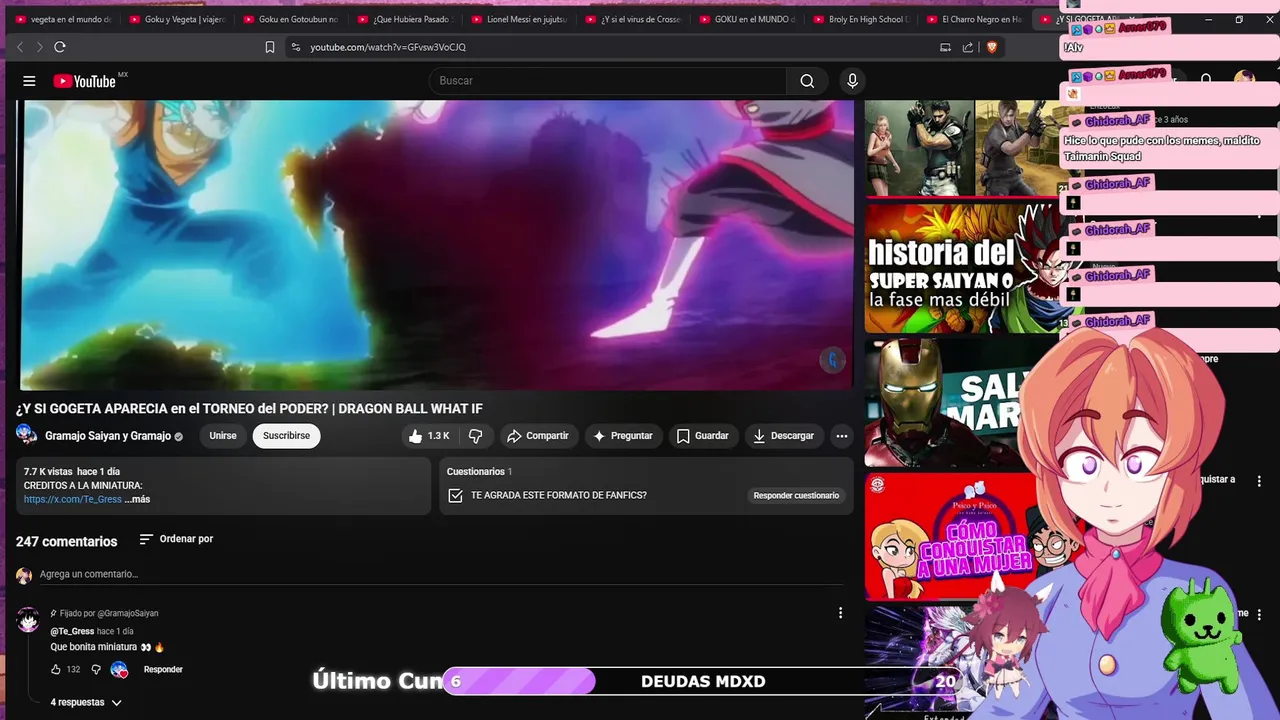Go forward in browser history
Image resolution: width=1280 pixels, height=720 pixels.
(39, 47)
